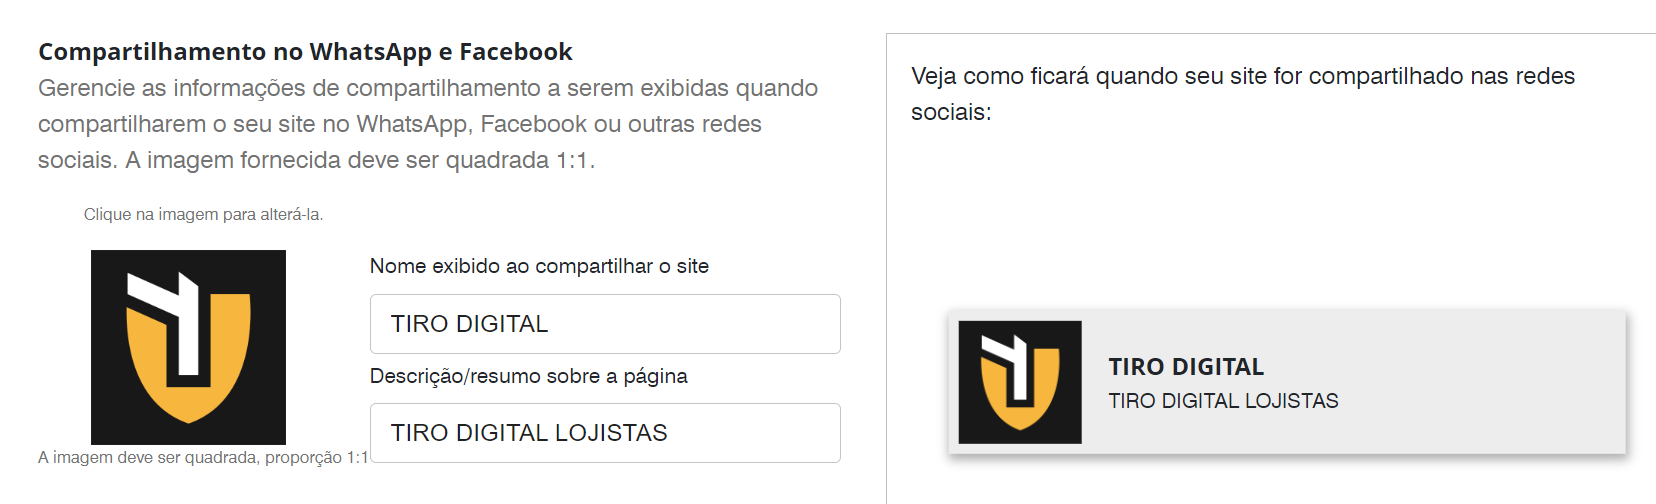Image resolution: width=1656 pixels, height=504 pixels.
Task: Click the 'Gerencie as informações' description paragraph
Action: click(x=428, y=124)
